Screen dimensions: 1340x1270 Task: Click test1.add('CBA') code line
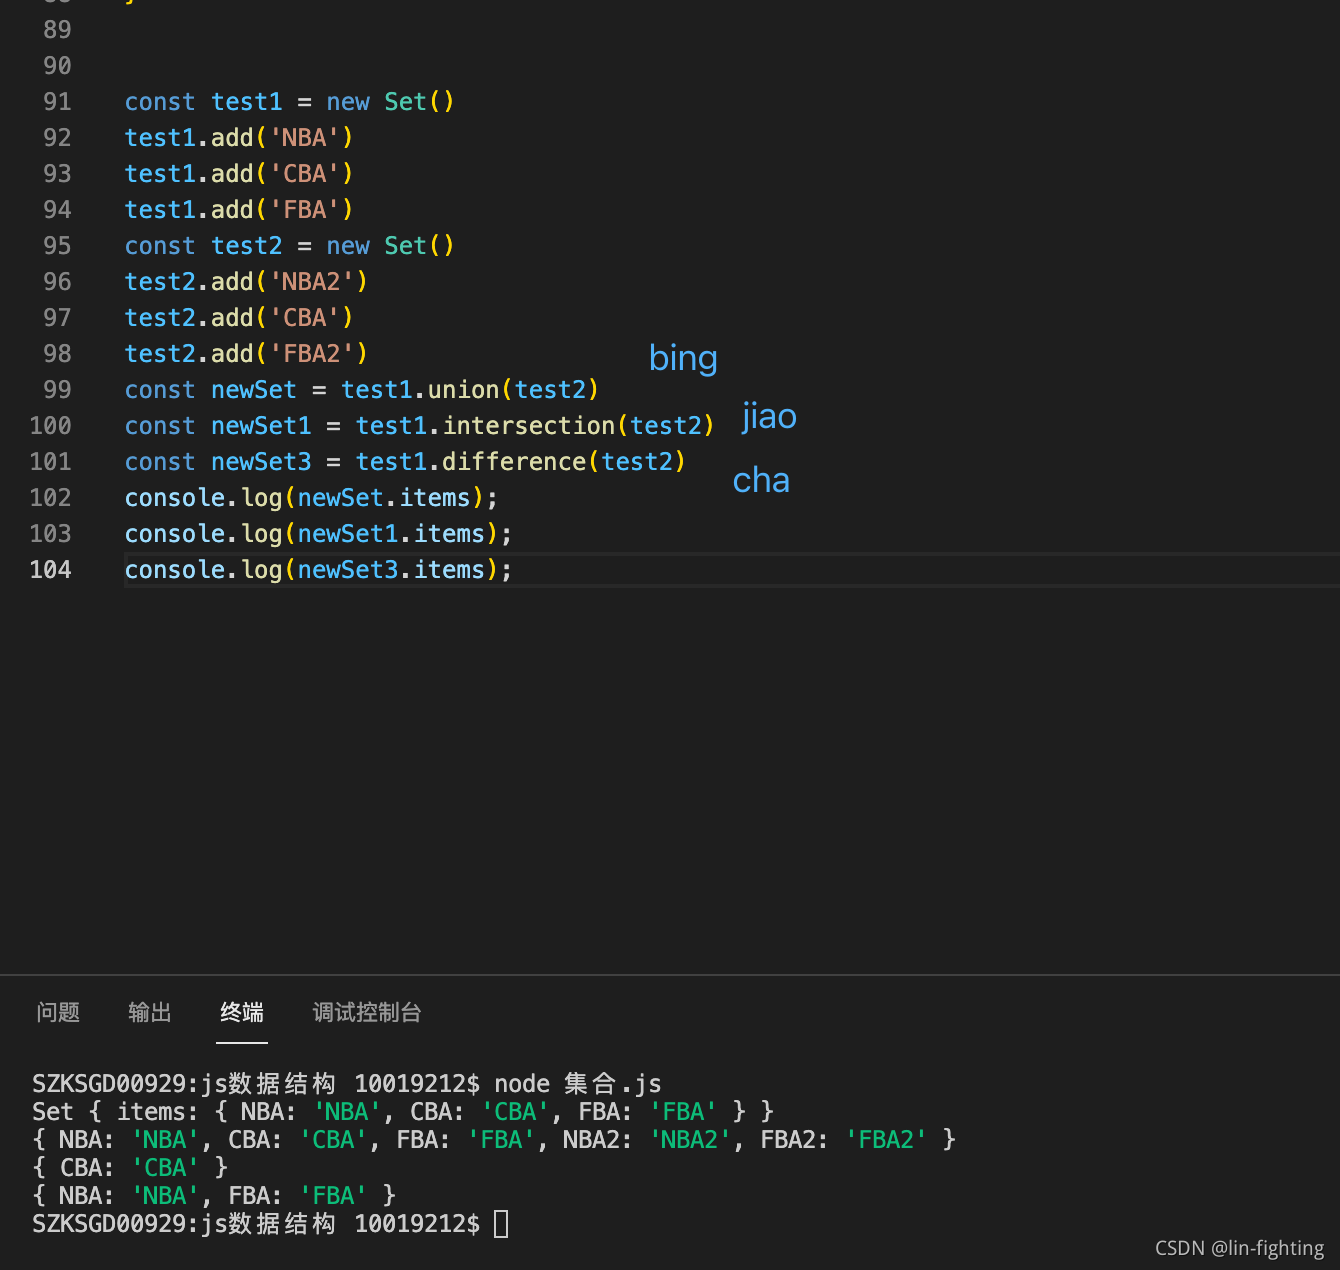coord(239,174)
